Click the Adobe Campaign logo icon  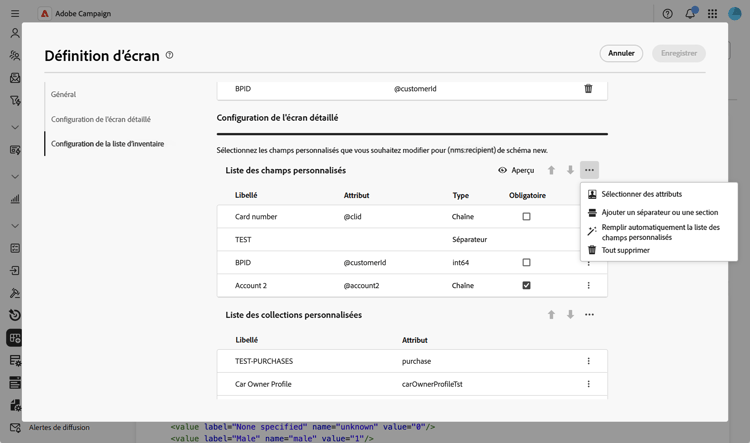click(x=44, y=13)
